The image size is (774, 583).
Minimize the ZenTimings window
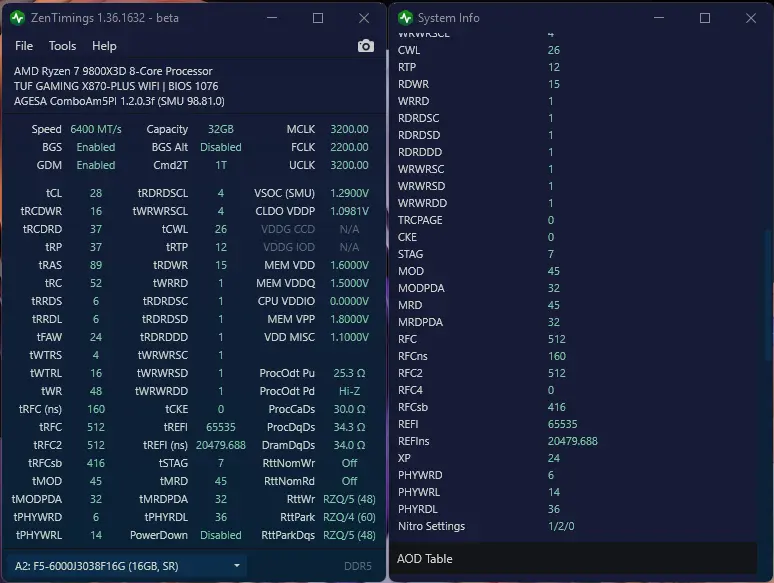272,18
